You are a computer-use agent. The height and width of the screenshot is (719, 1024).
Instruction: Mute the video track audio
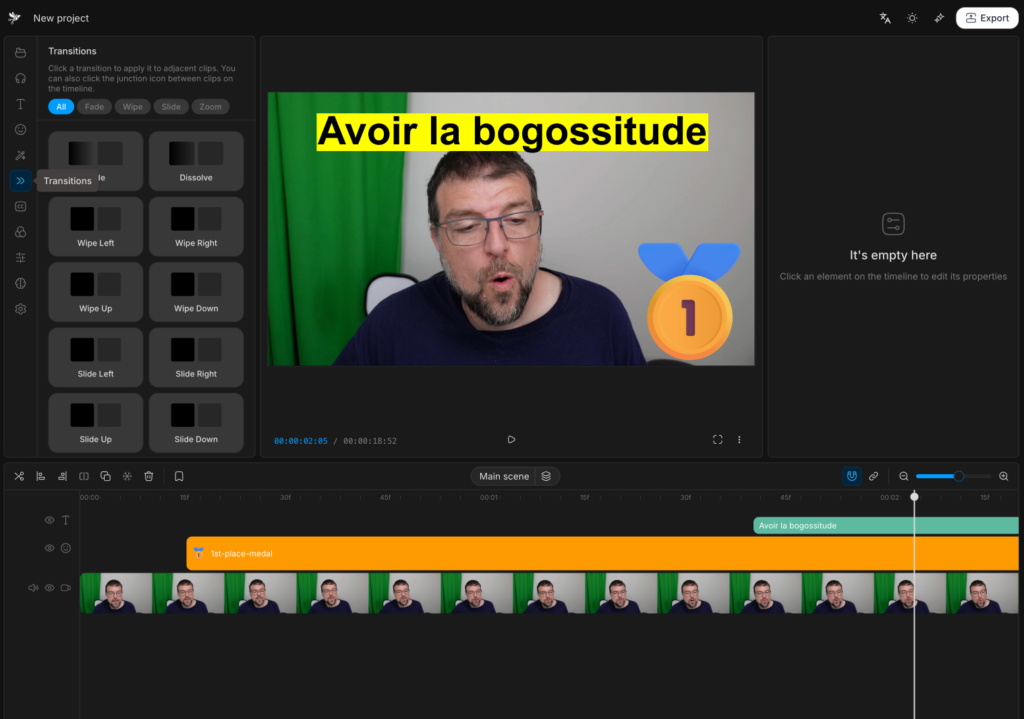32,588
